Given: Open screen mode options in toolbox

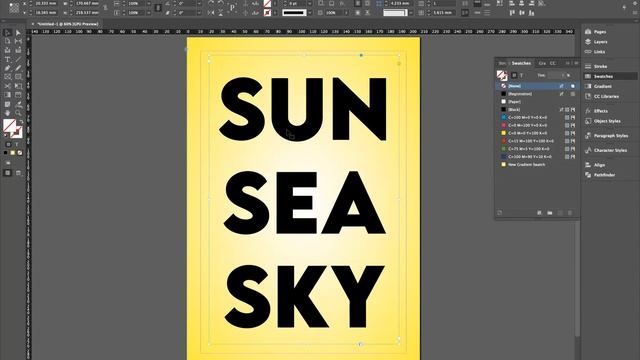Looking at the screenshot, I should point(18,173).
